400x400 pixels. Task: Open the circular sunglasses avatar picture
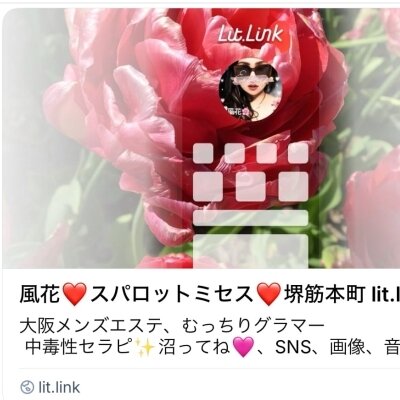(x=251, y=91)
